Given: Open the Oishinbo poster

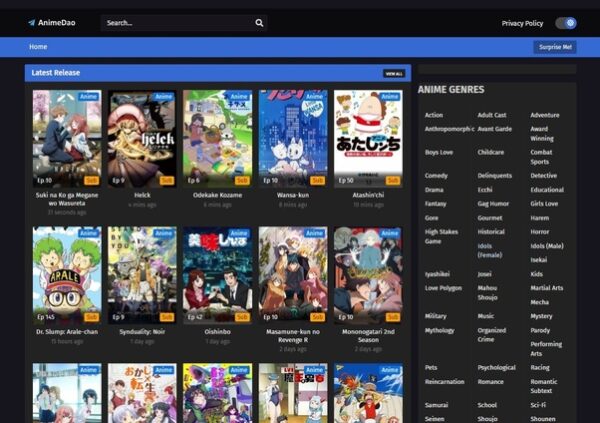Looking at the screenshot, I should (217, 275).
